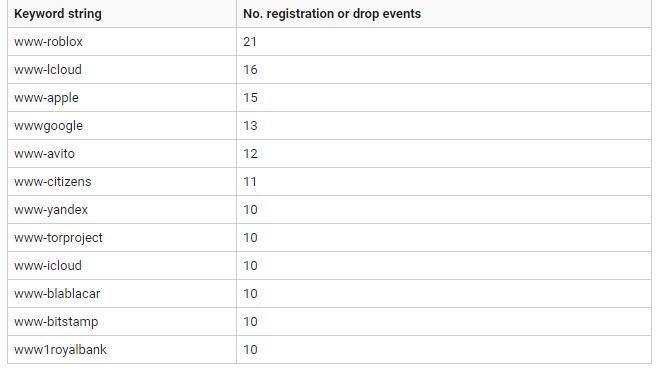Select the www-bitstamp table entry
Image resolution: width=660 pixels, height=374 pixels.
point(56,321)
